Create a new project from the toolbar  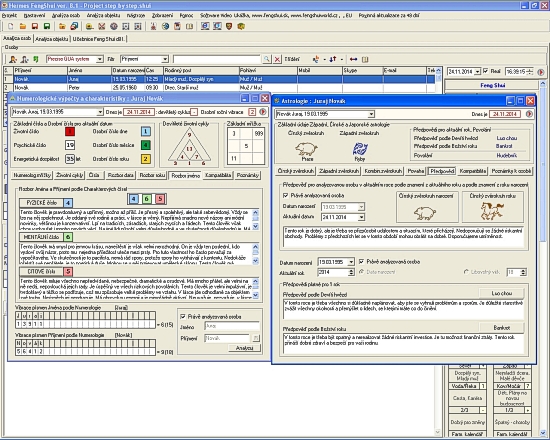coord(11,26)
